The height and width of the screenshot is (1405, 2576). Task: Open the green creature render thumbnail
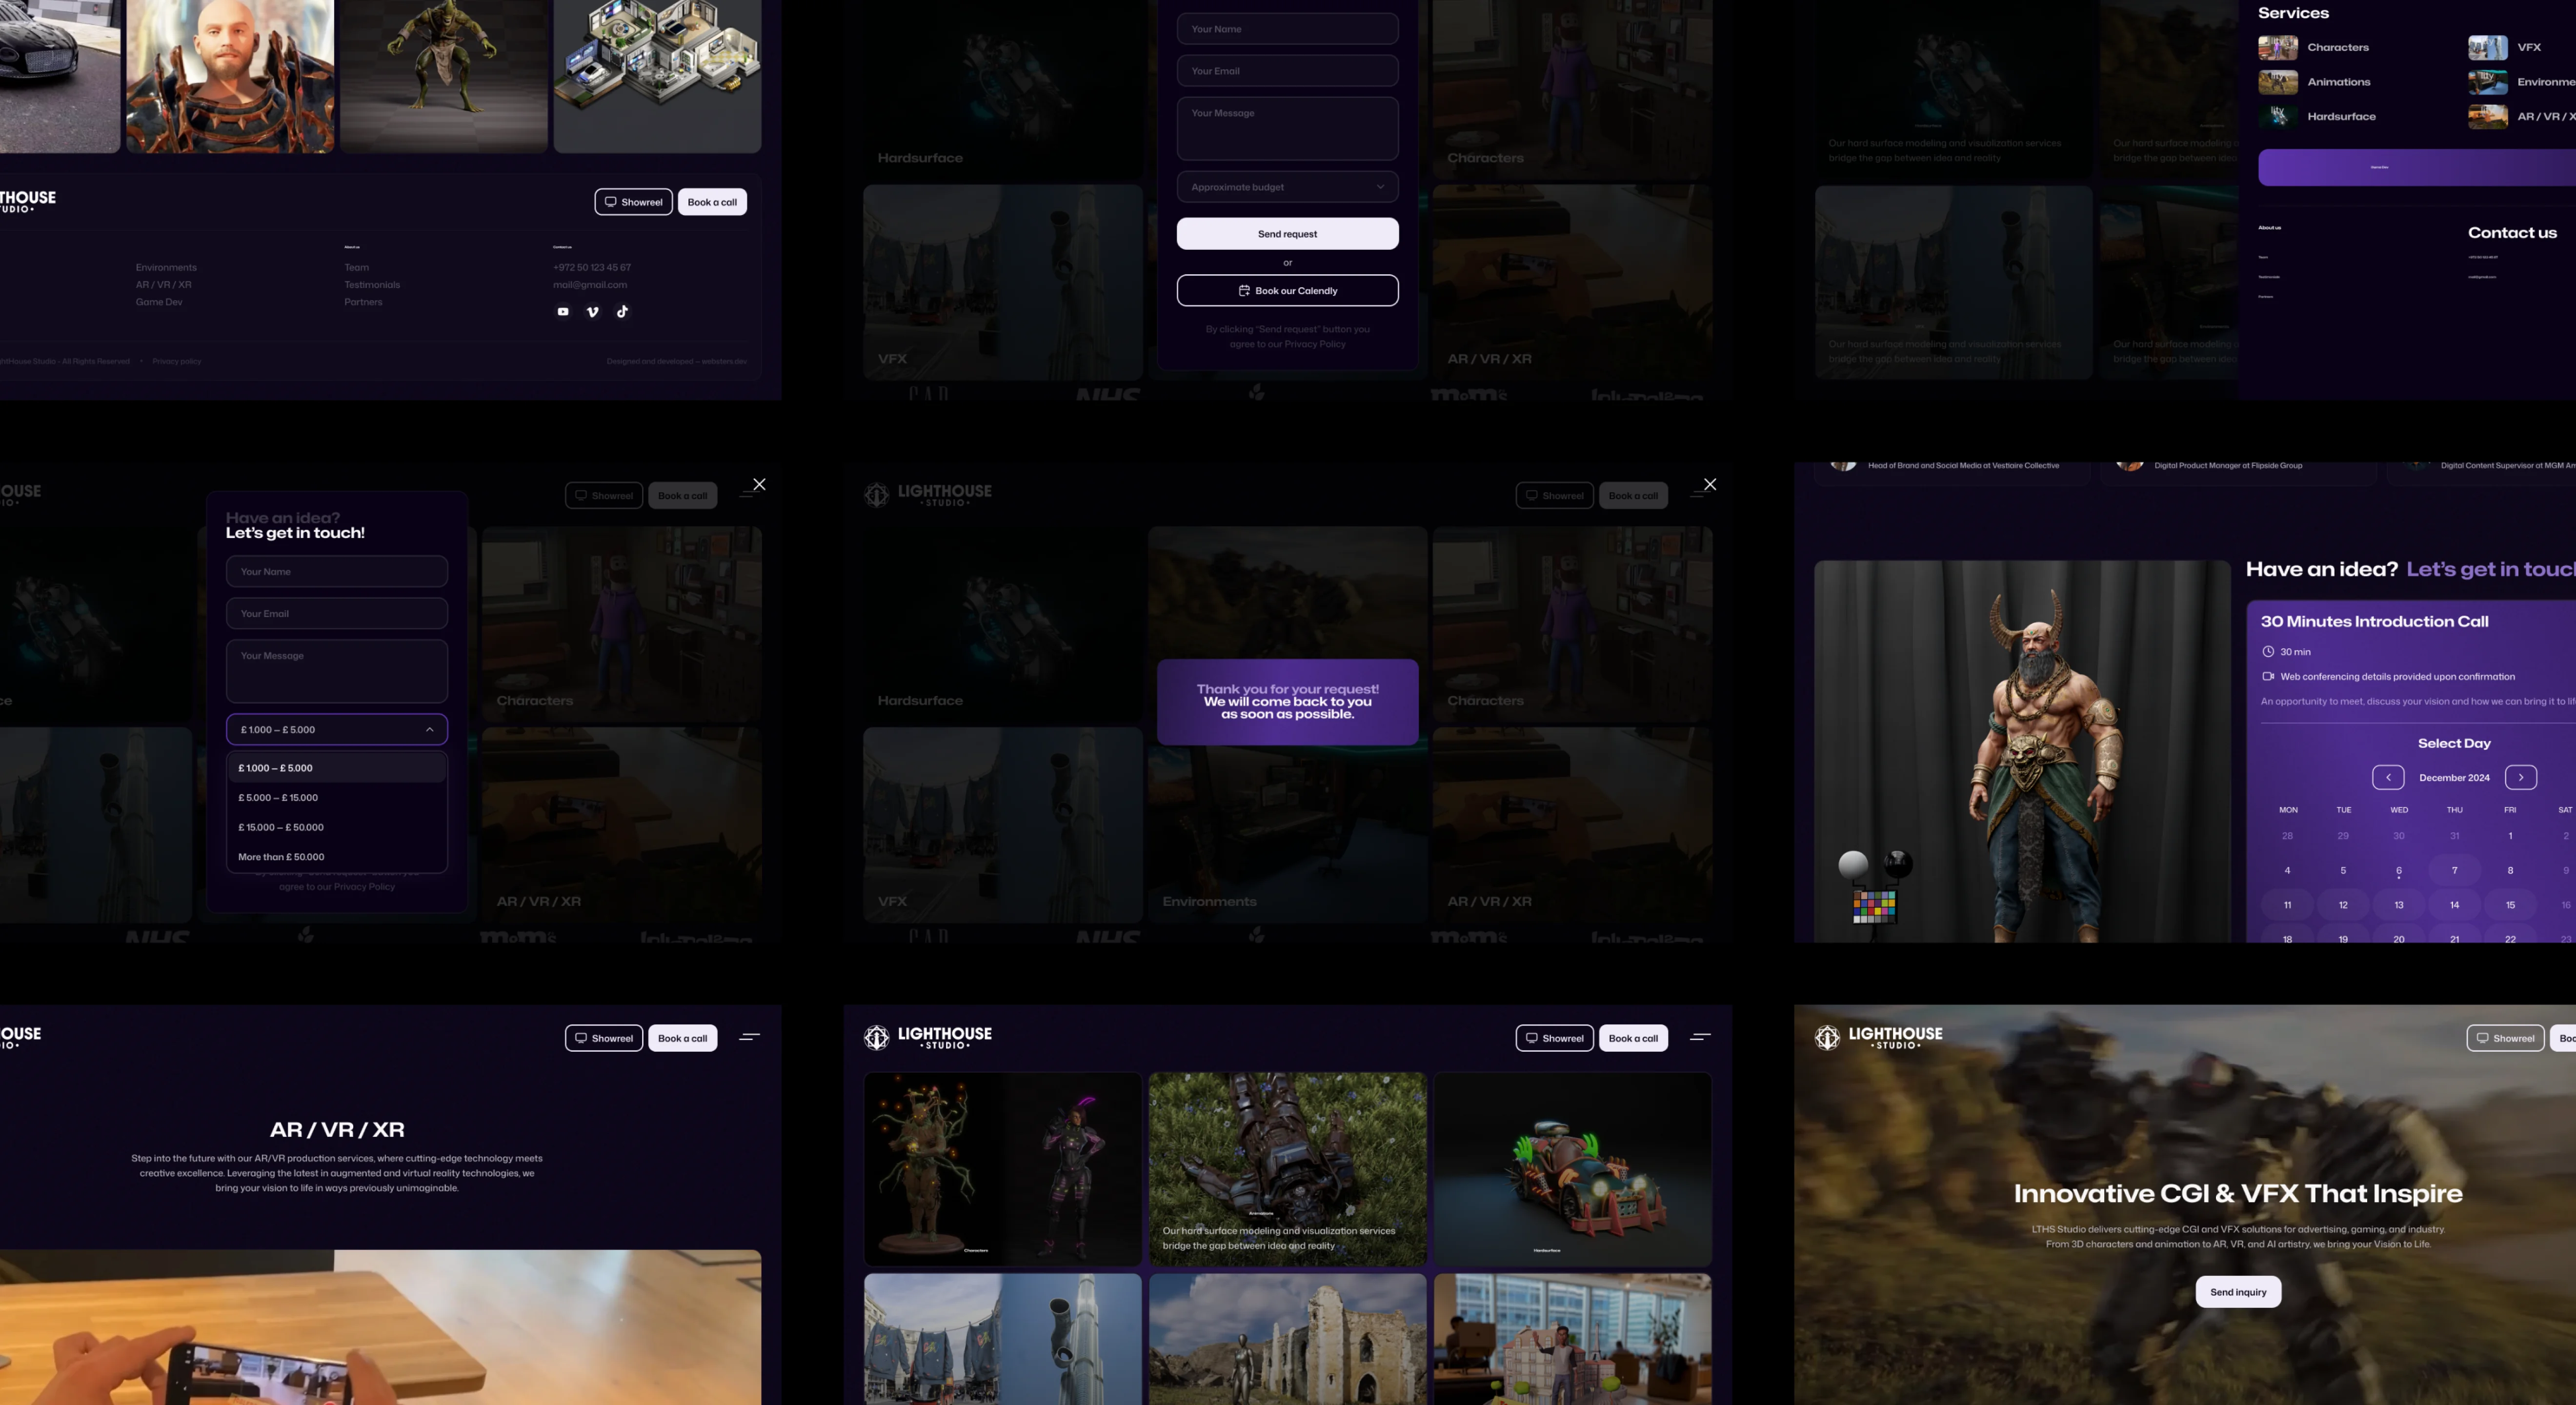[x=444, y=76]
